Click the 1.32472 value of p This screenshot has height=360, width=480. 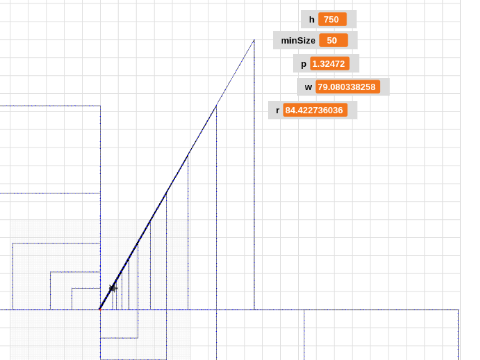point(330,64)
